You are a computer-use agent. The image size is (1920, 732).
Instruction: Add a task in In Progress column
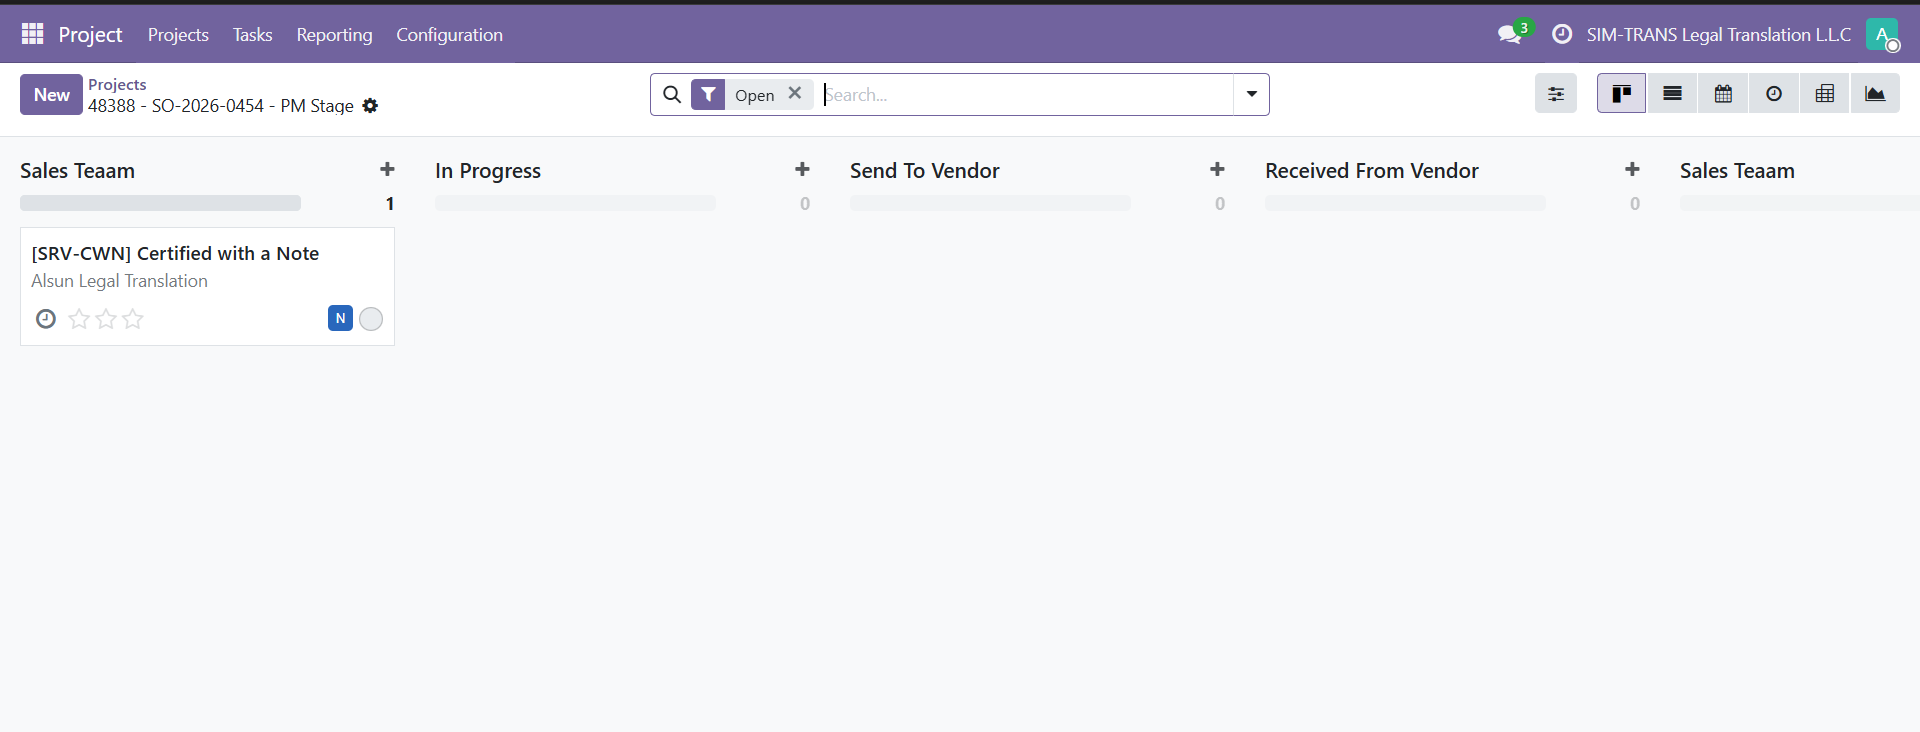[802, 170]
